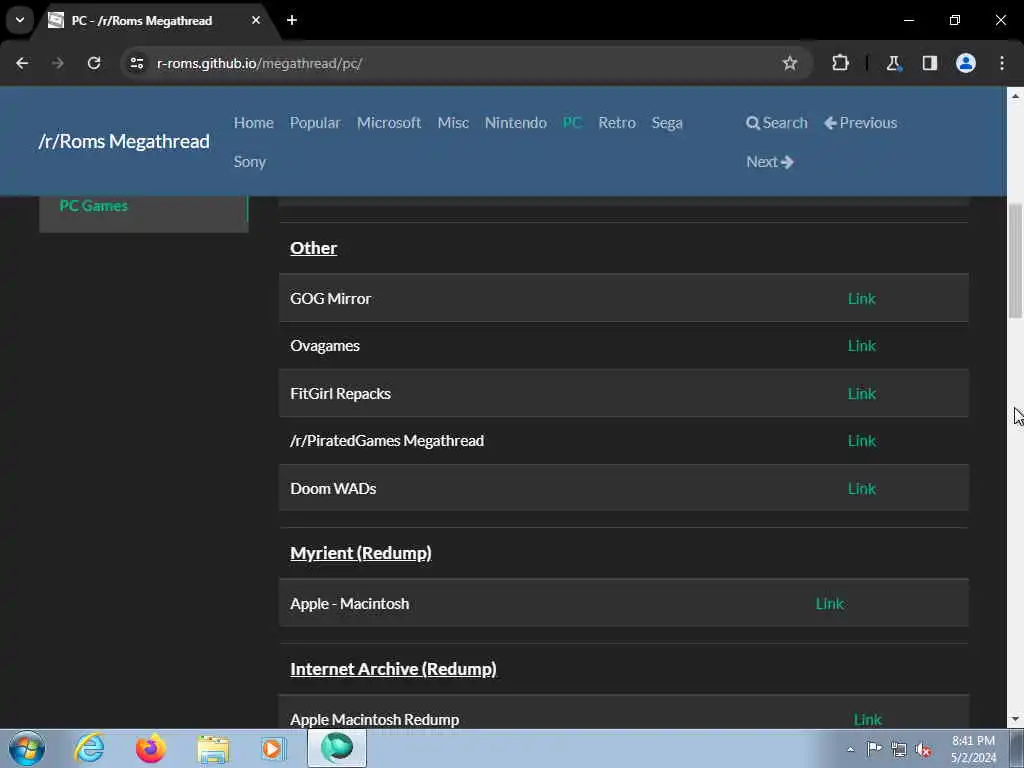Open the Sony nav item

pos(249,162)
